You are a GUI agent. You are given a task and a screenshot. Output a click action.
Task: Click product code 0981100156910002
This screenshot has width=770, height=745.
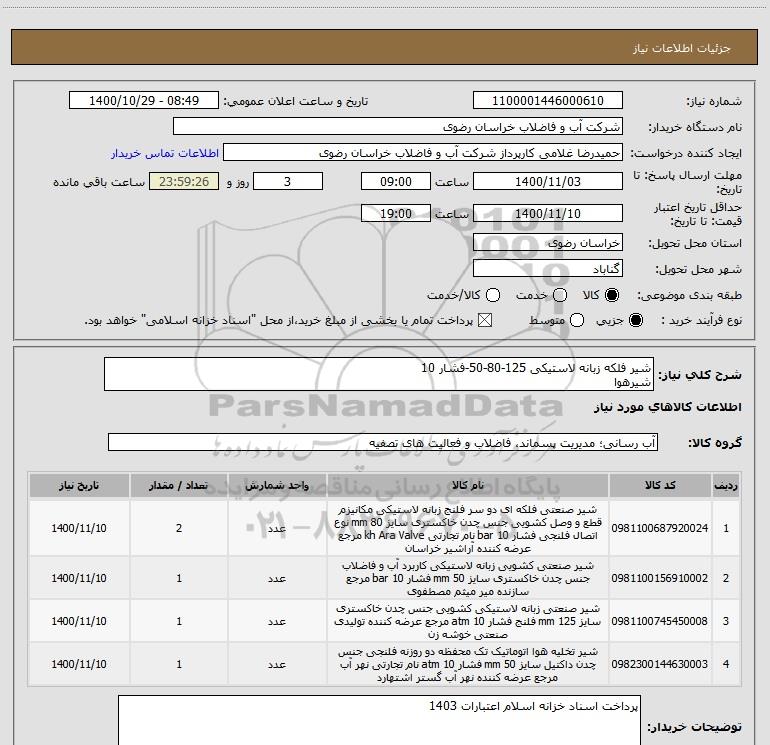pyautogui.click(x=660, y=578)
